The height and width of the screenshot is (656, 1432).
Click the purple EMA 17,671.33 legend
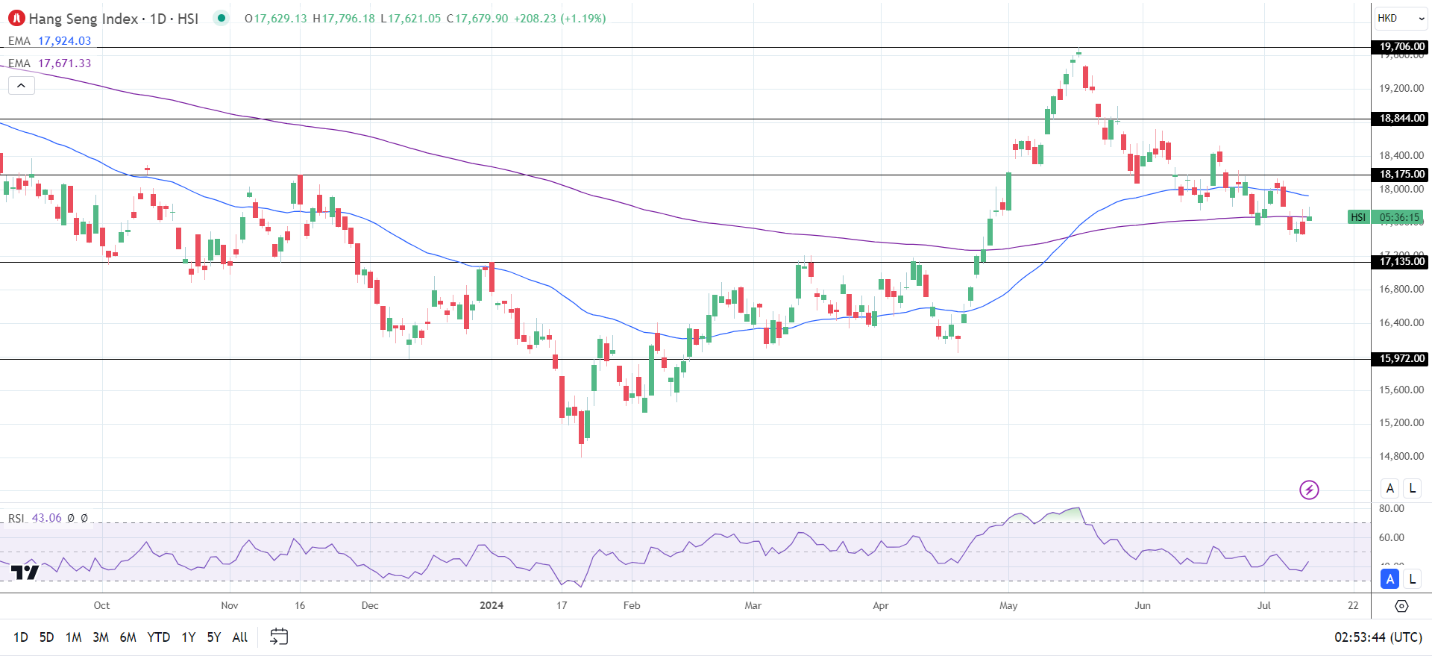pos(50,63)
